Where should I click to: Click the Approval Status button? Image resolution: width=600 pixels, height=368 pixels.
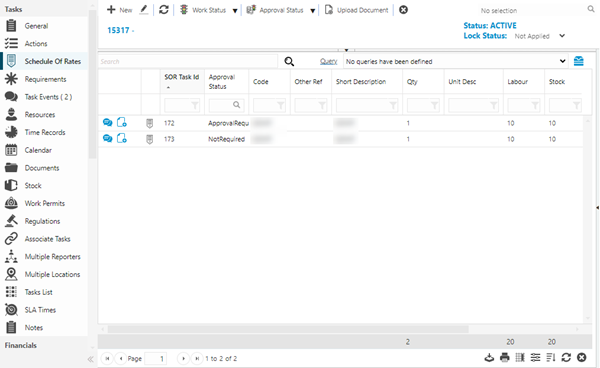click(x=275, y=10)
